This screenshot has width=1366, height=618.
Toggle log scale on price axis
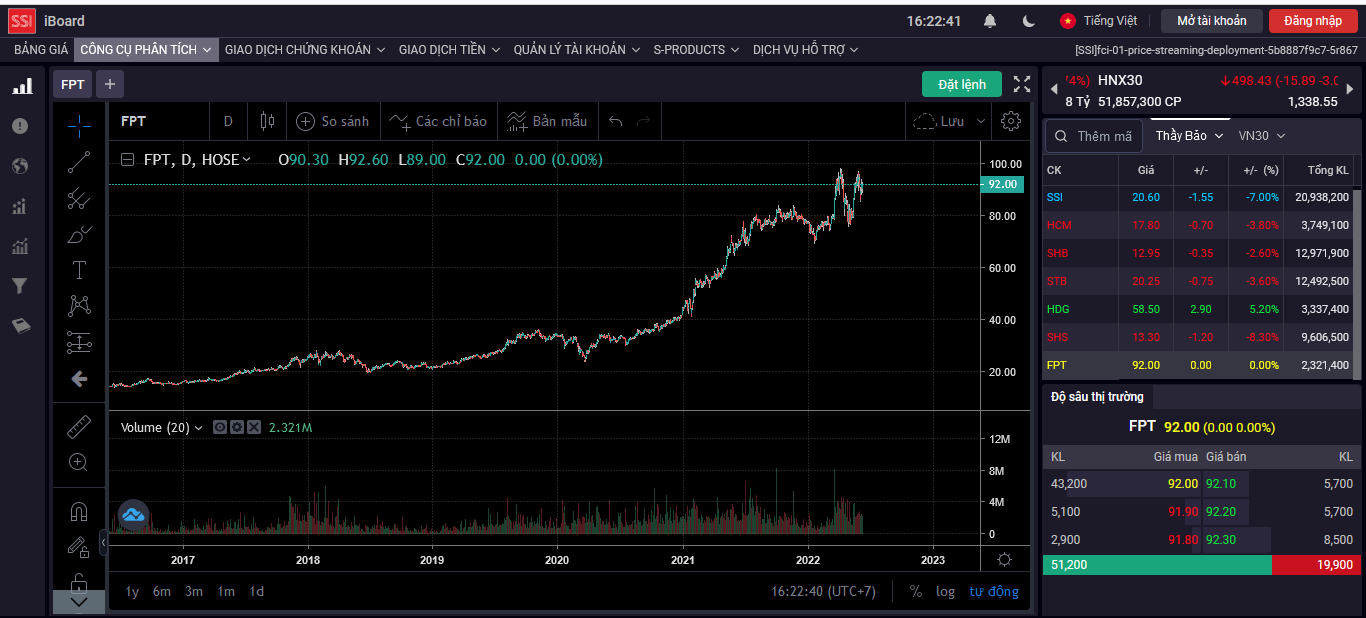[945, 591]
